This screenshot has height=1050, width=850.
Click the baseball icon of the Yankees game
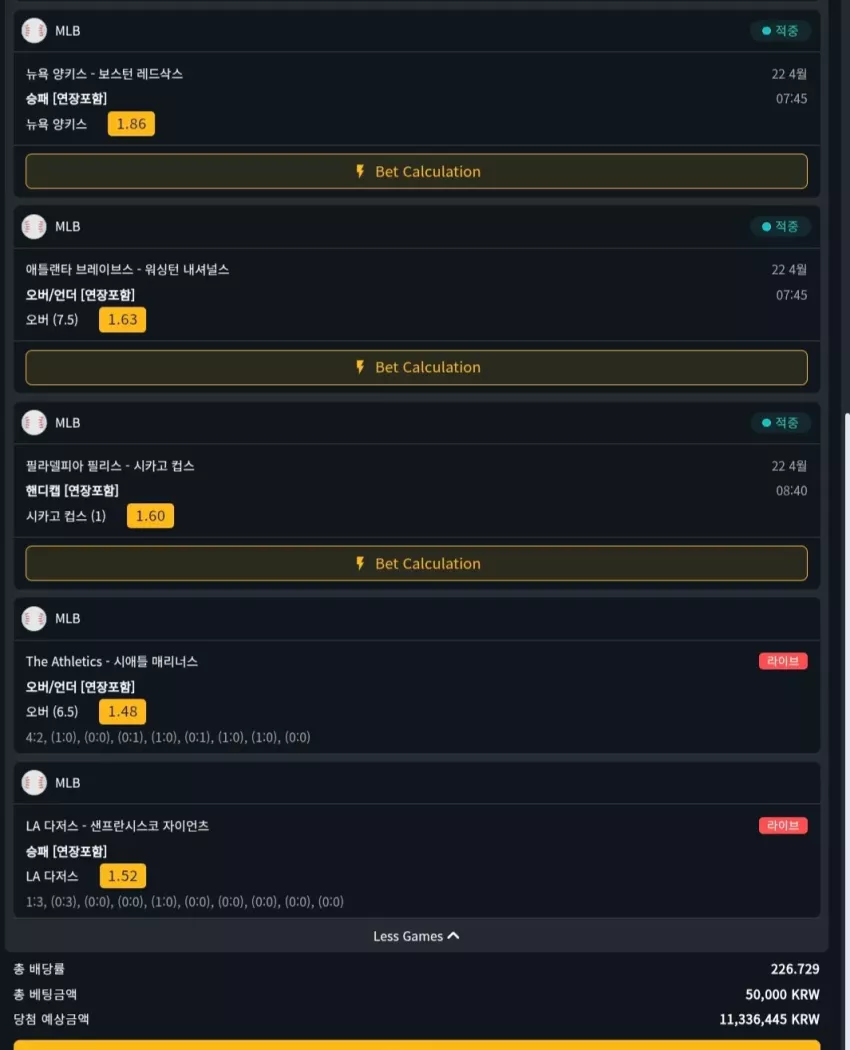[33, 31]
